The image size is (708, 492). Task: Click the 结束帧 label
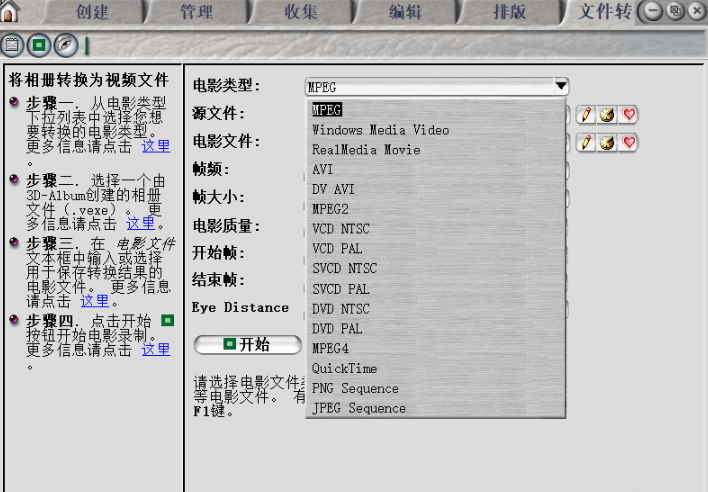click(x=219, y=280)
